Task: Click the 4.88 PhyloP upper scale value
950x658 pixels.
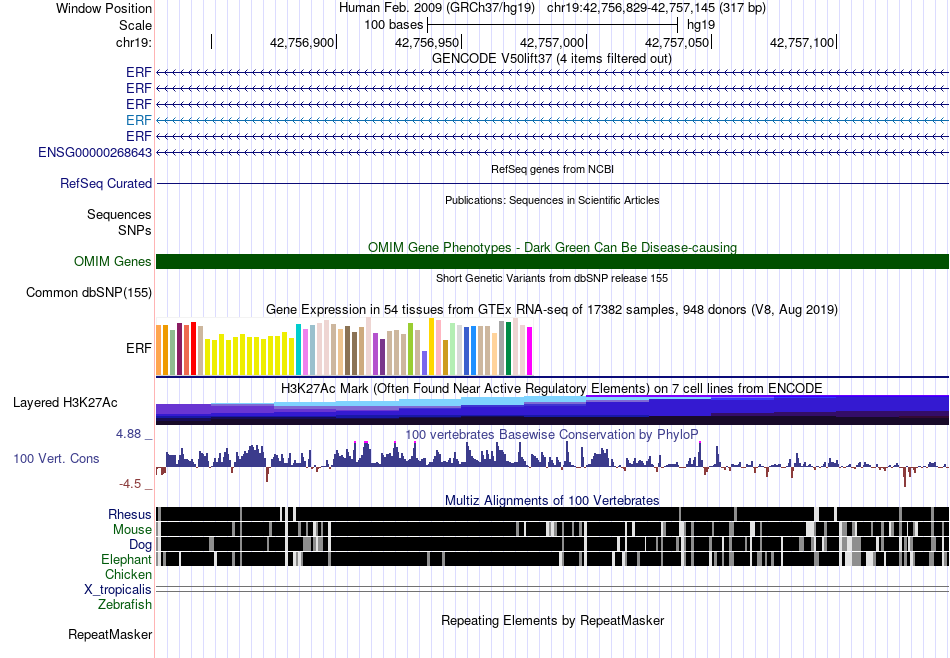Action: coord(128,434)
